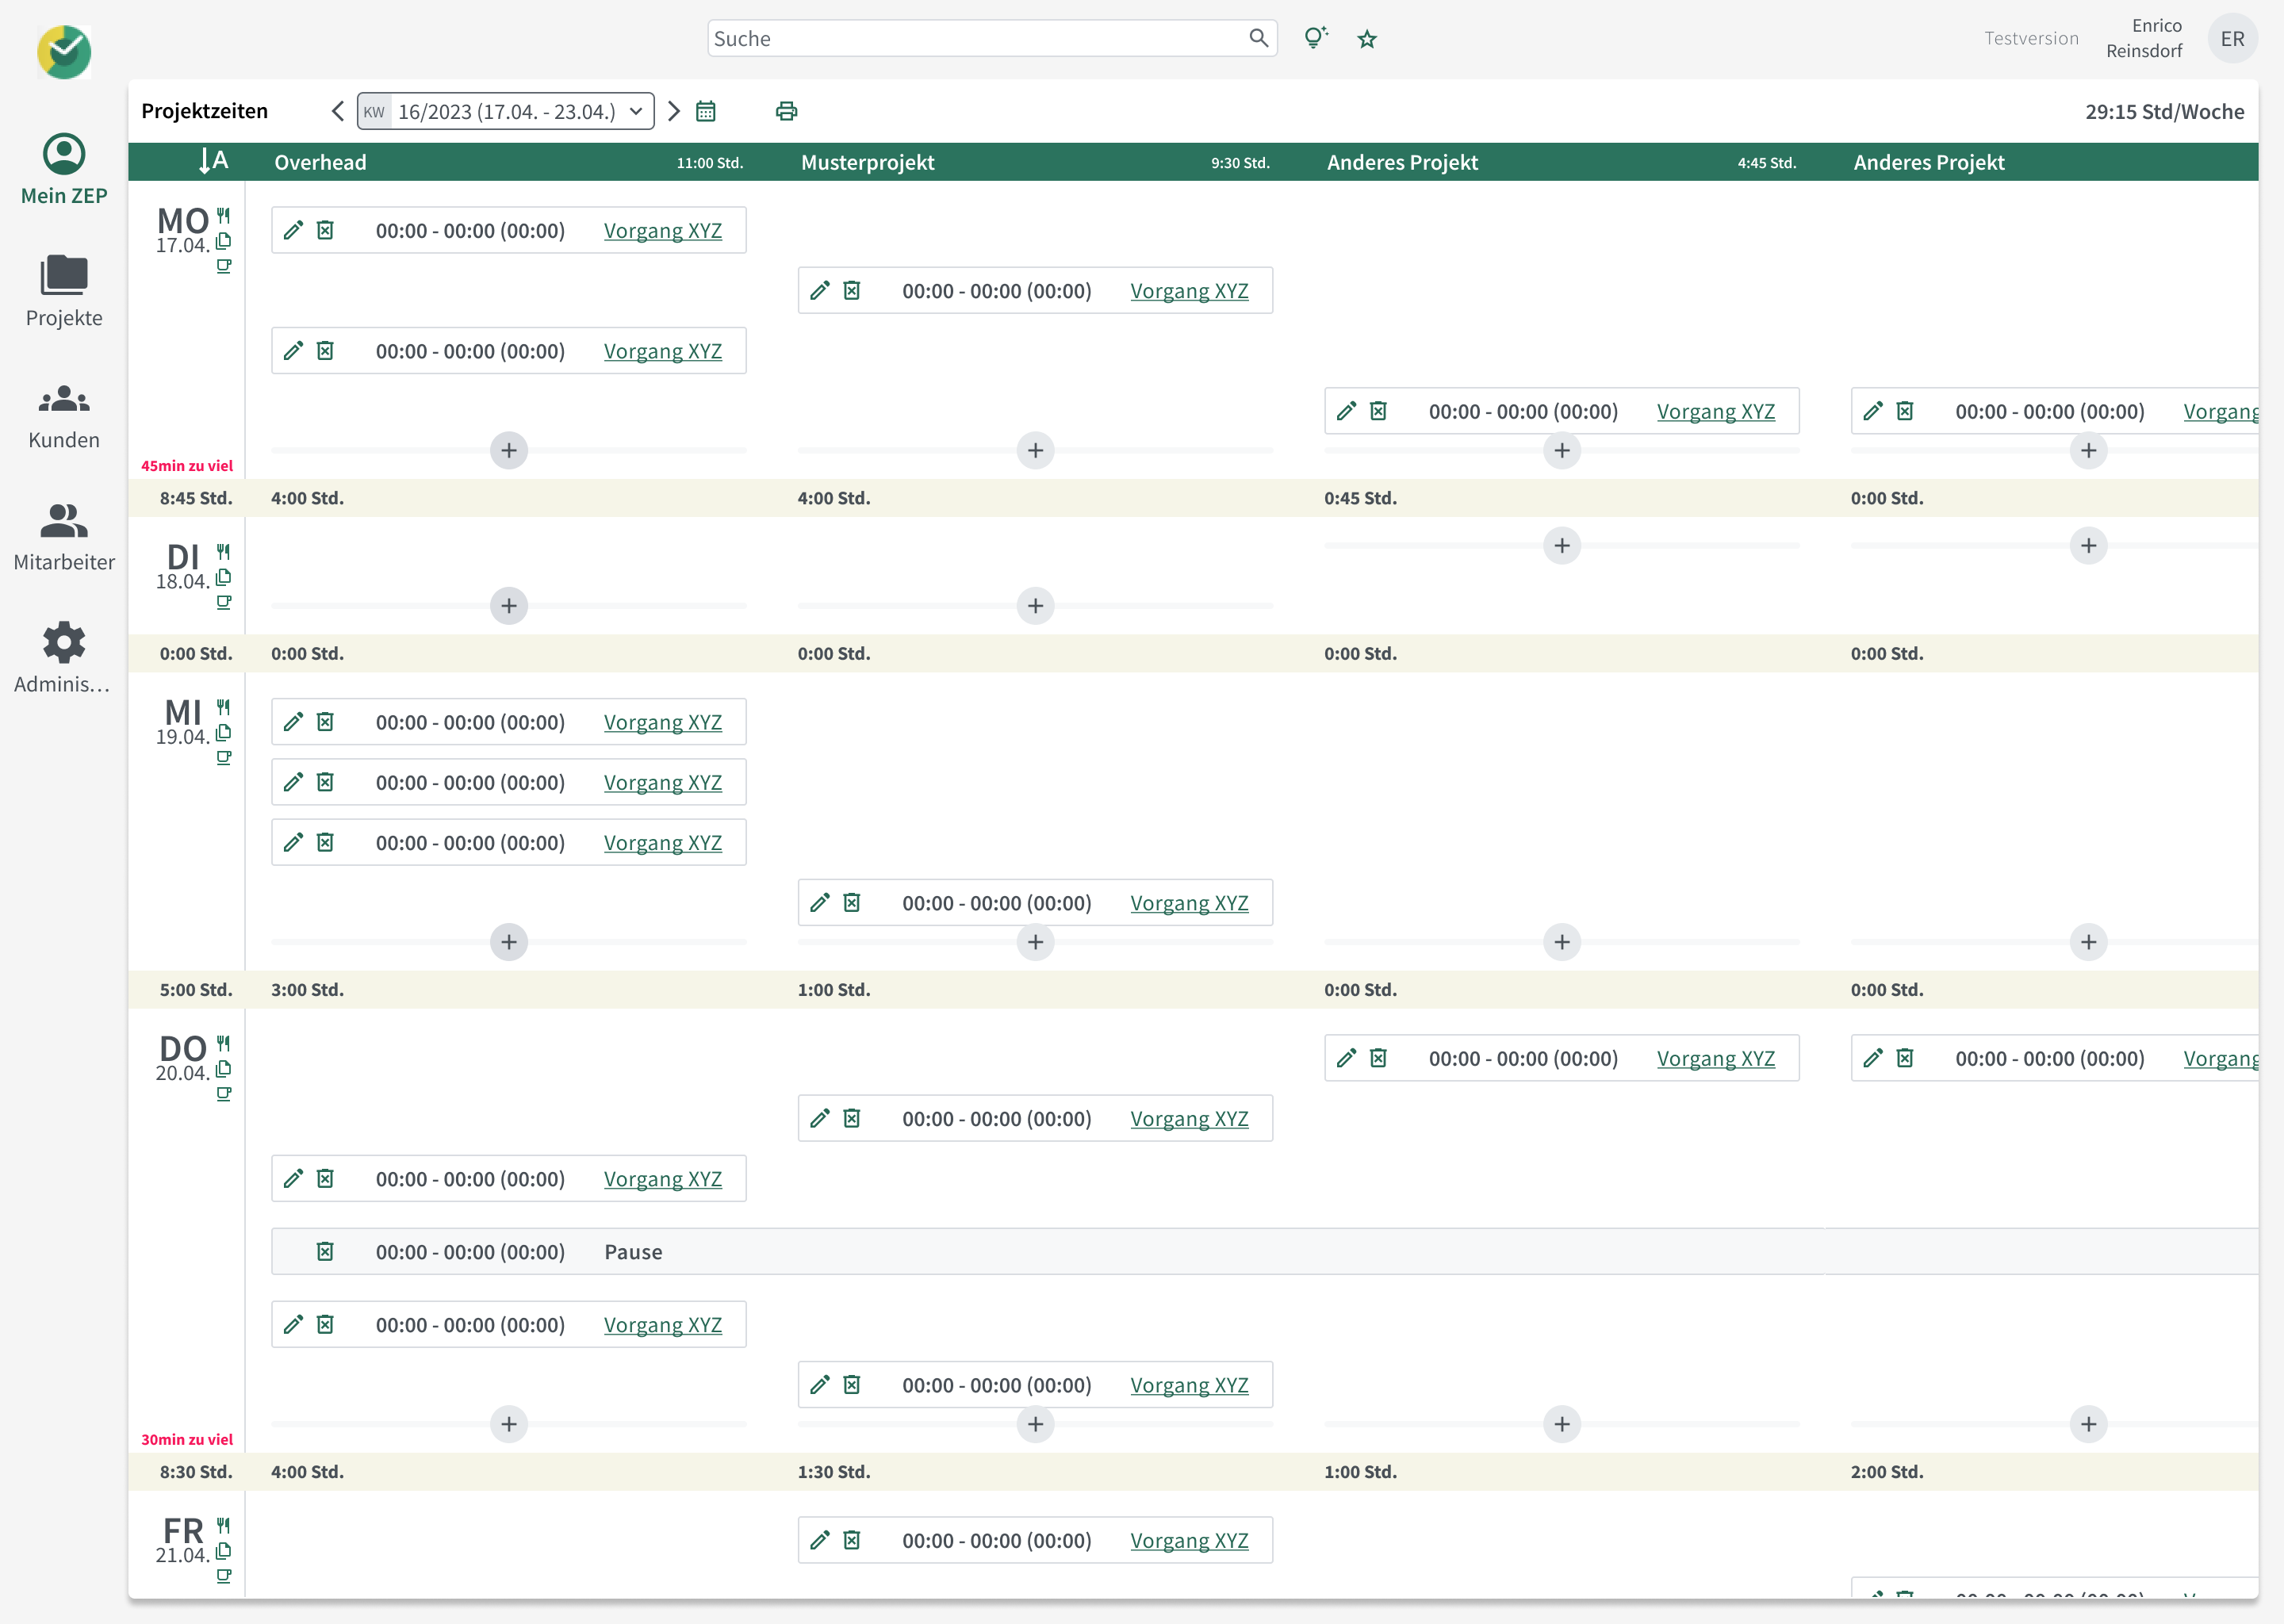Open Mitarbeiter in the sidebar
Viewport: 2284px width, 1624px height.
coord(64,535)
